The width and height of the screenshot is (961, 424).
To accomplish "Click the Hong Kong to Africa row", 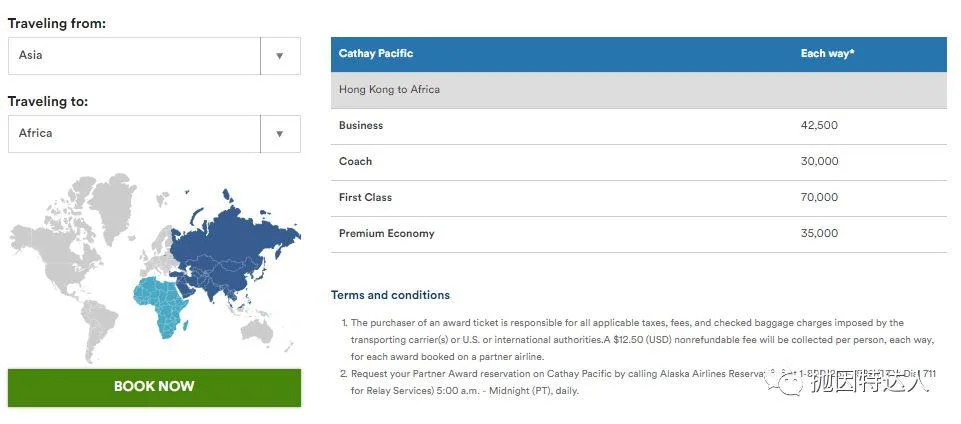I will point(389,90).
